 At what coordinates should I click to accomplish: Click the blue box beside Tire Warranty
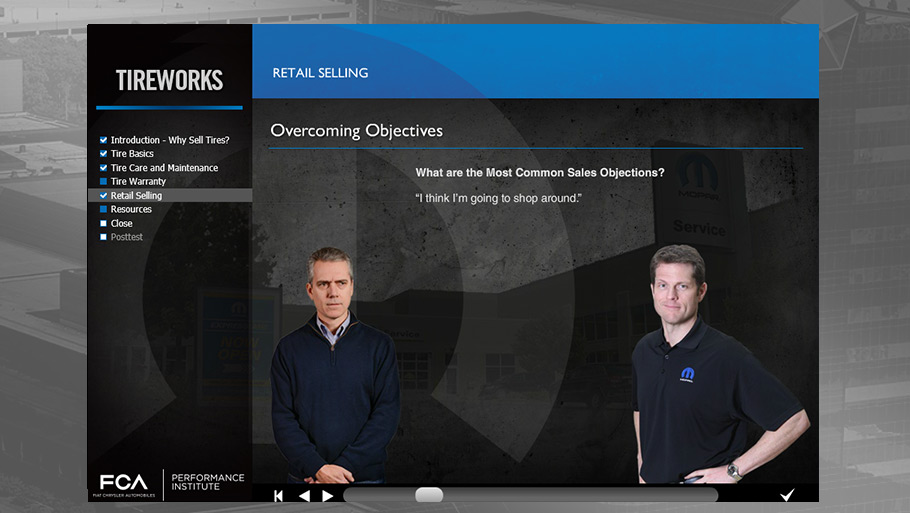(103, 182)
